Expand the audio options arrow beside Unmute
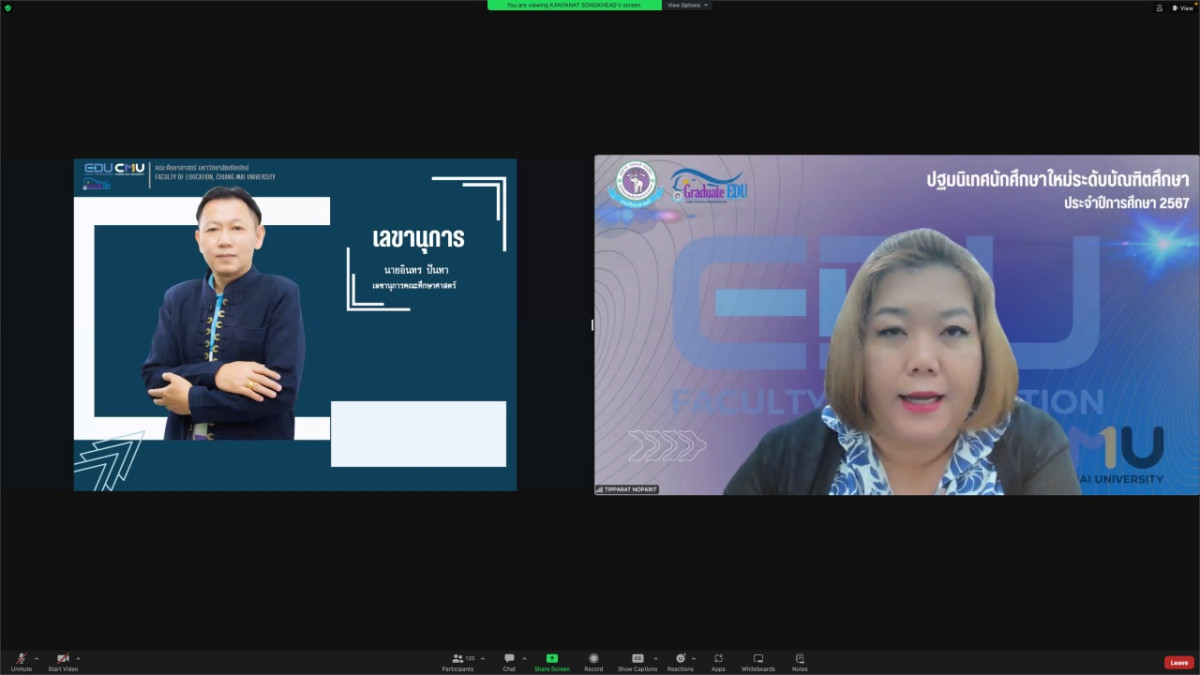The height and width of the screenshot is (675, 1200). (x=37, y=658)
